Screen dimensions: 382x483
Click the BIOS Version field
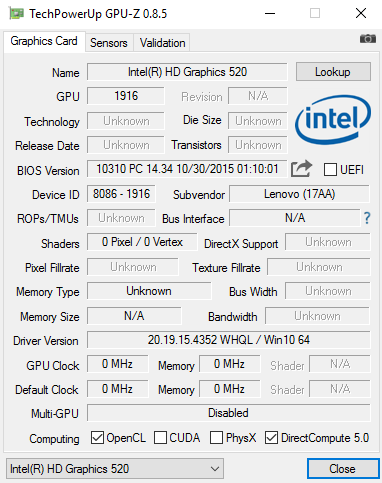[x=187, y=169]
